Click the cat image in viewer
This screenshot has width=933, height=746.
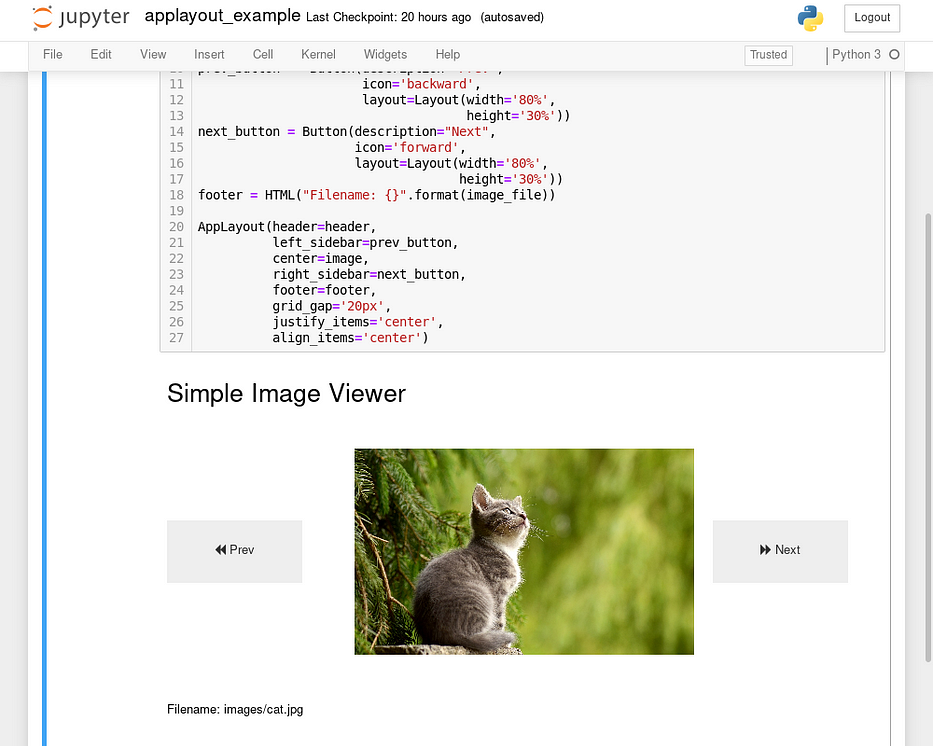click(524, 551)
